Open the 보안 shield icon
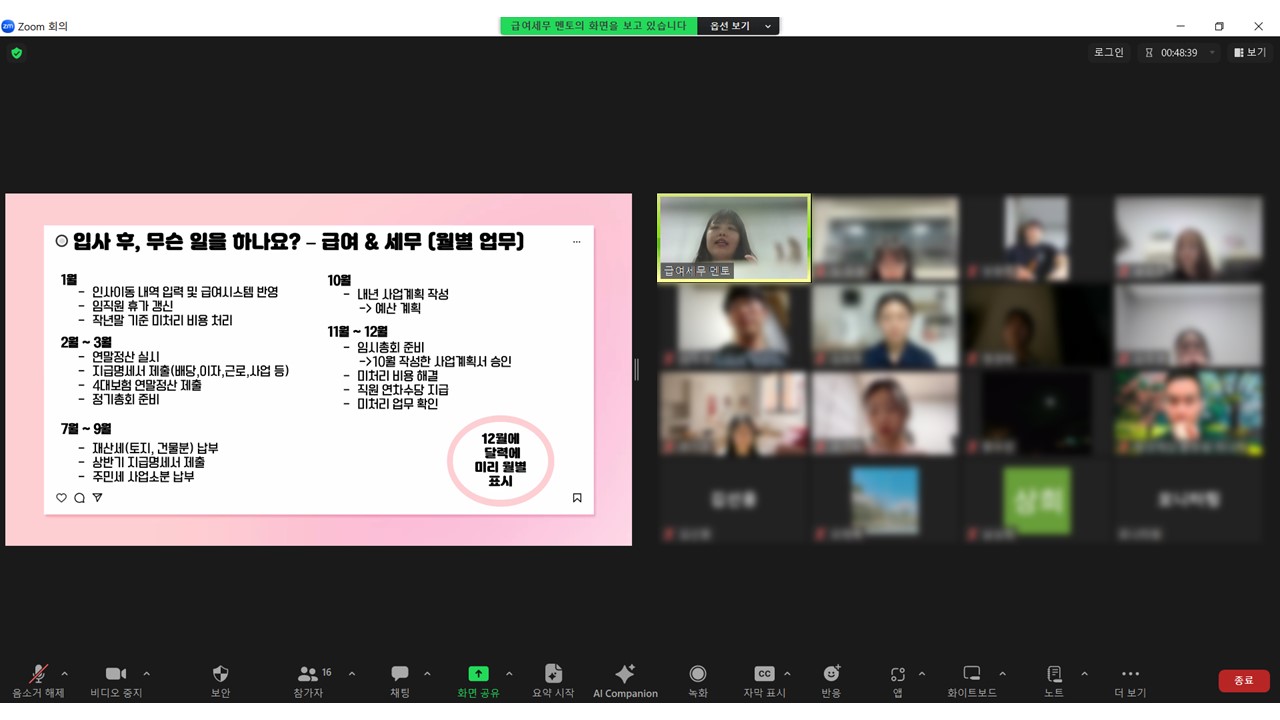 [x=221, y=674]
